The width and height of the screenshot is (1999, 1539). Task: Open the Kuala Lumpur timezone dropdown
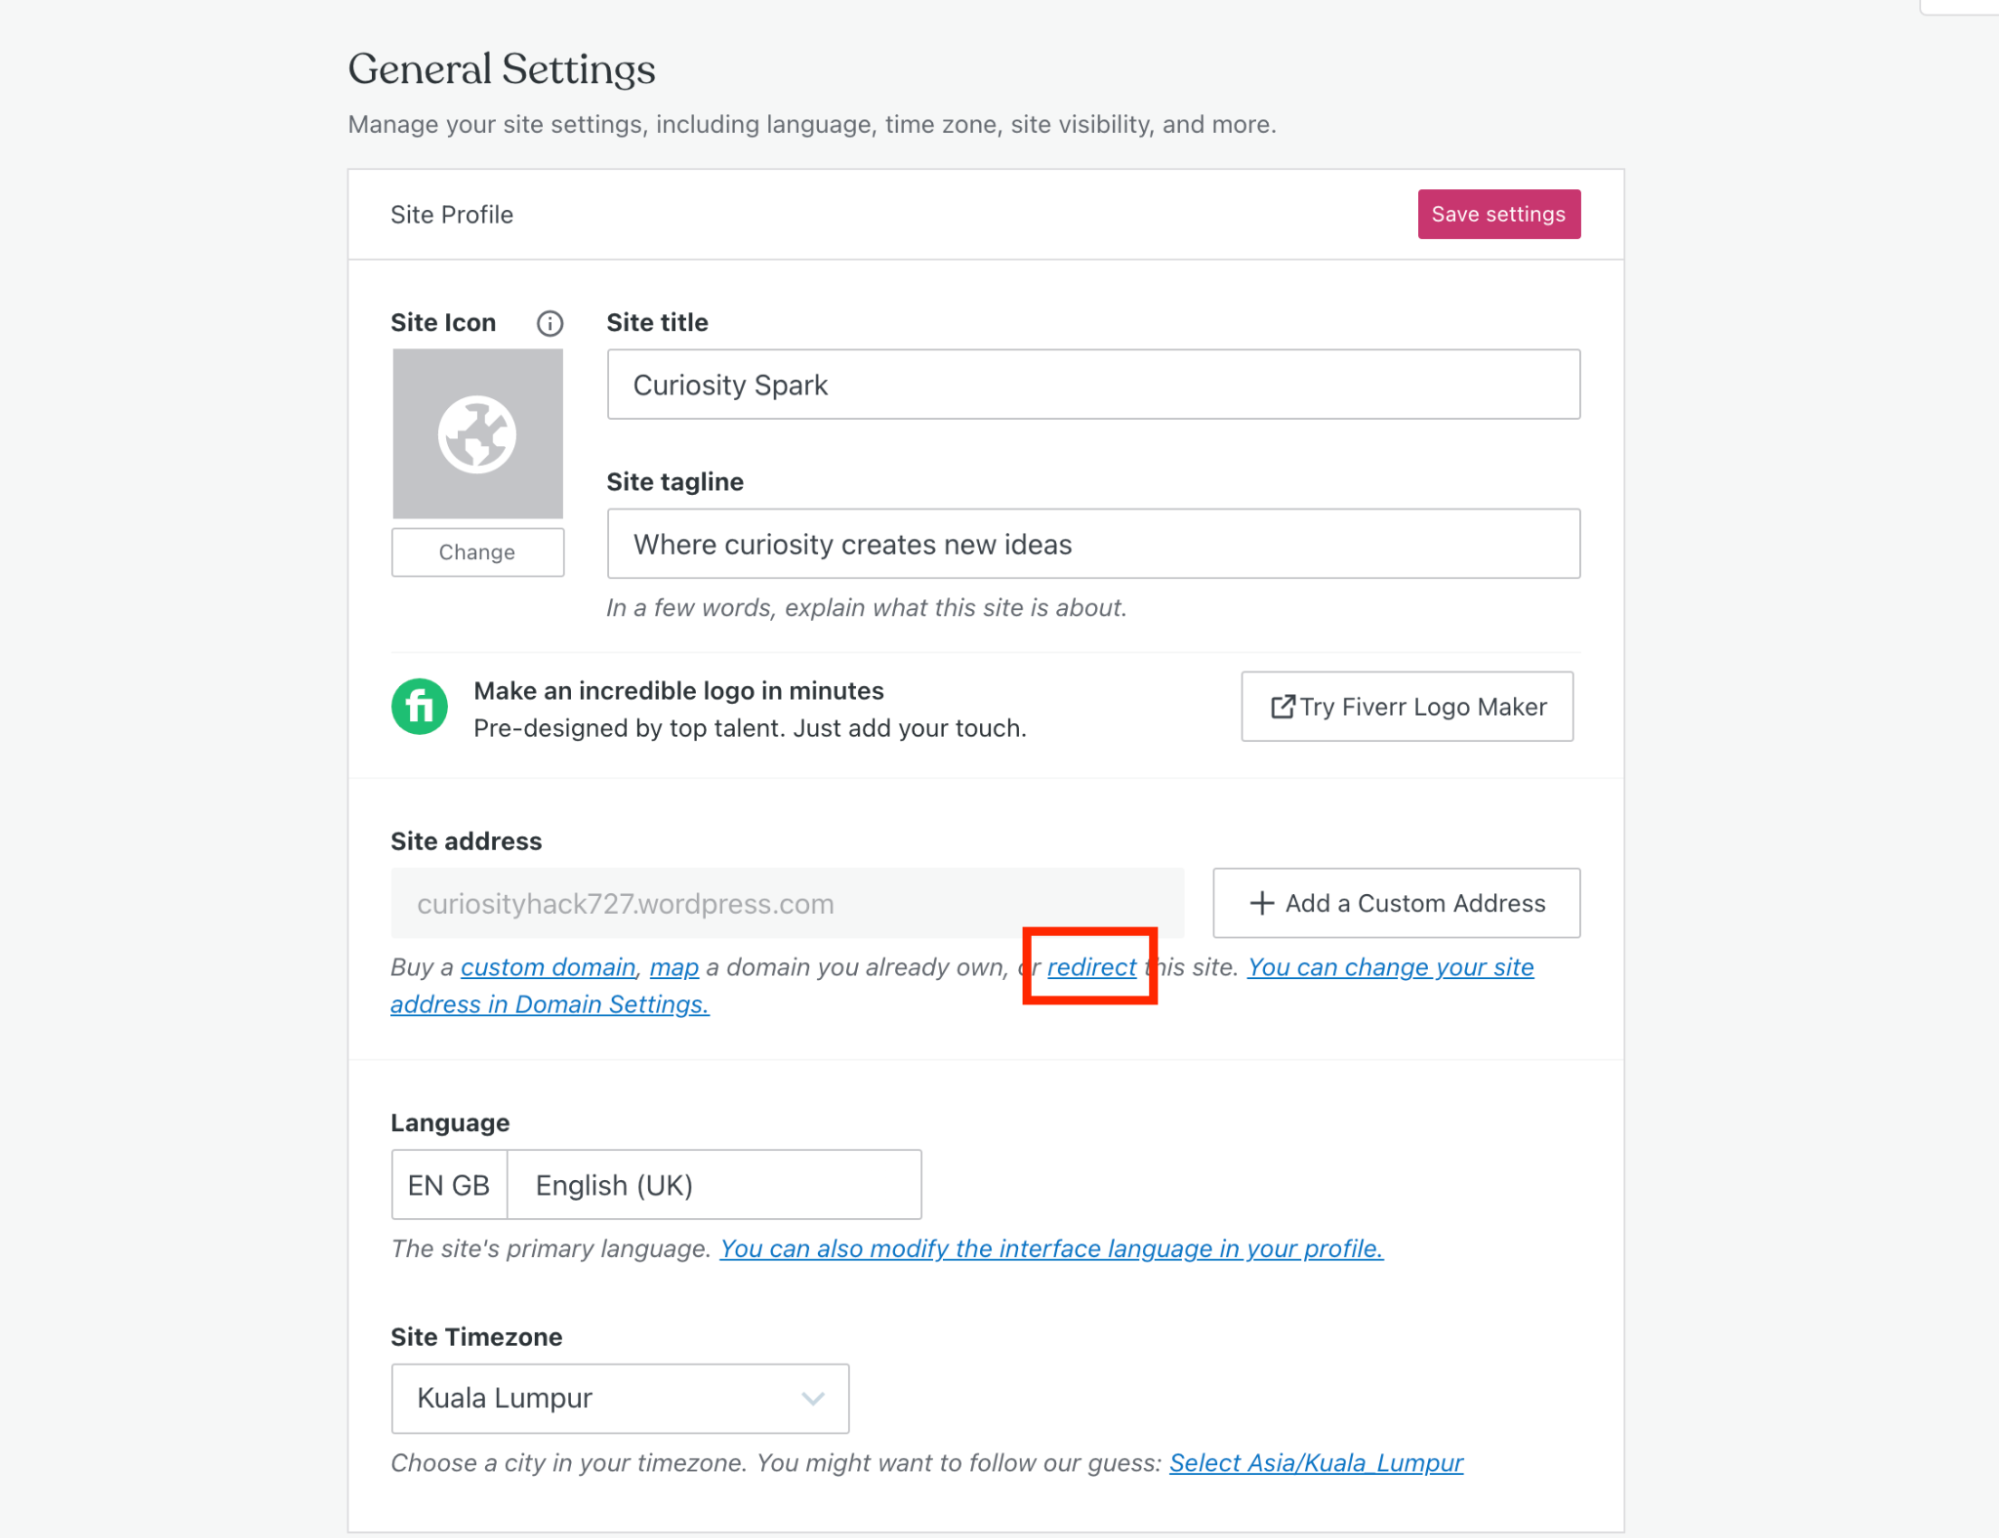click(x=620, y=1398)
